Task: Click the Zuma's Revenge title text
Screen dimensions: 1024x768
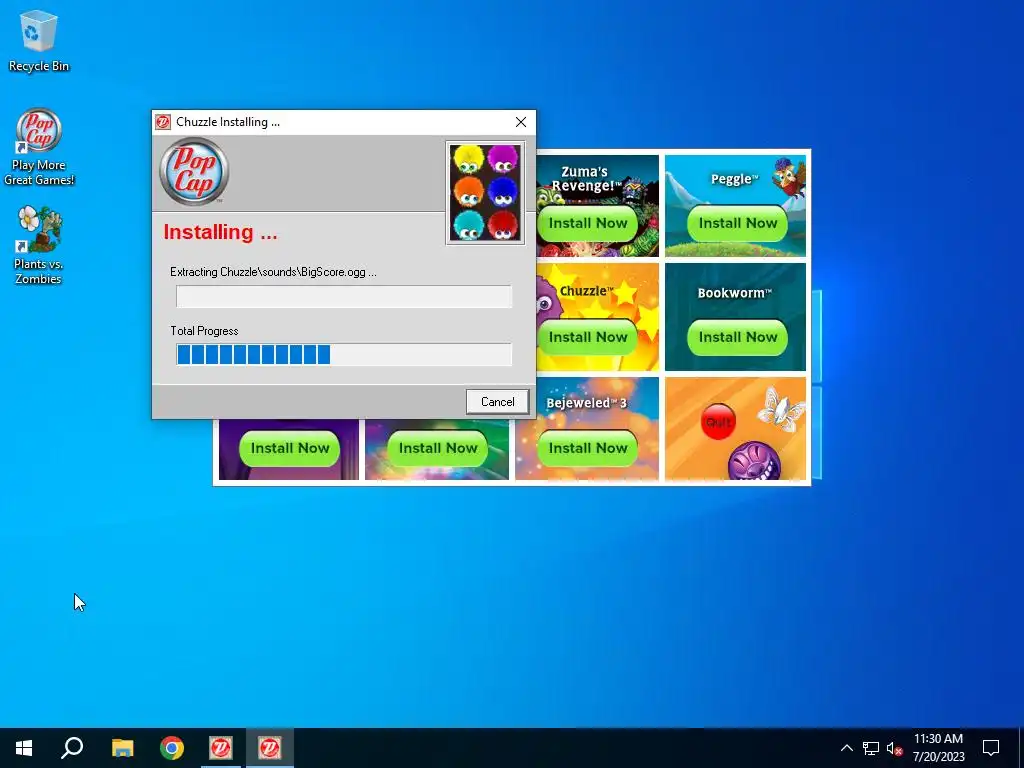Action: (x=584, y=178)
